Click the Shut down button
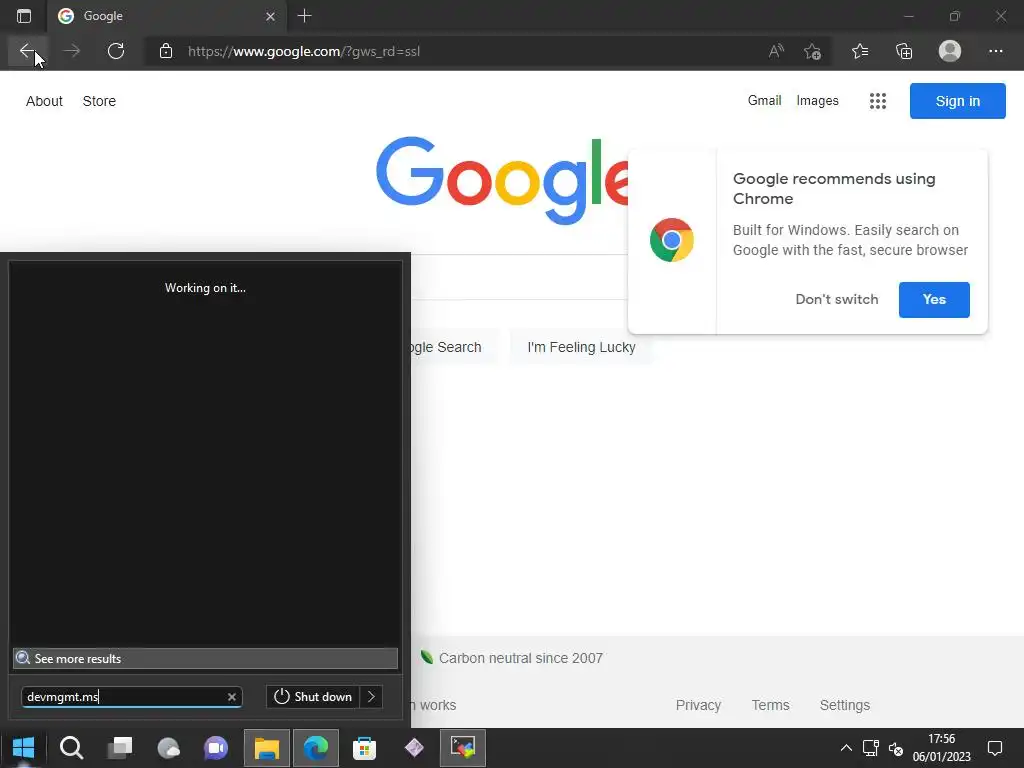Viewport: 1024px width, 768px height. (313, 697)
